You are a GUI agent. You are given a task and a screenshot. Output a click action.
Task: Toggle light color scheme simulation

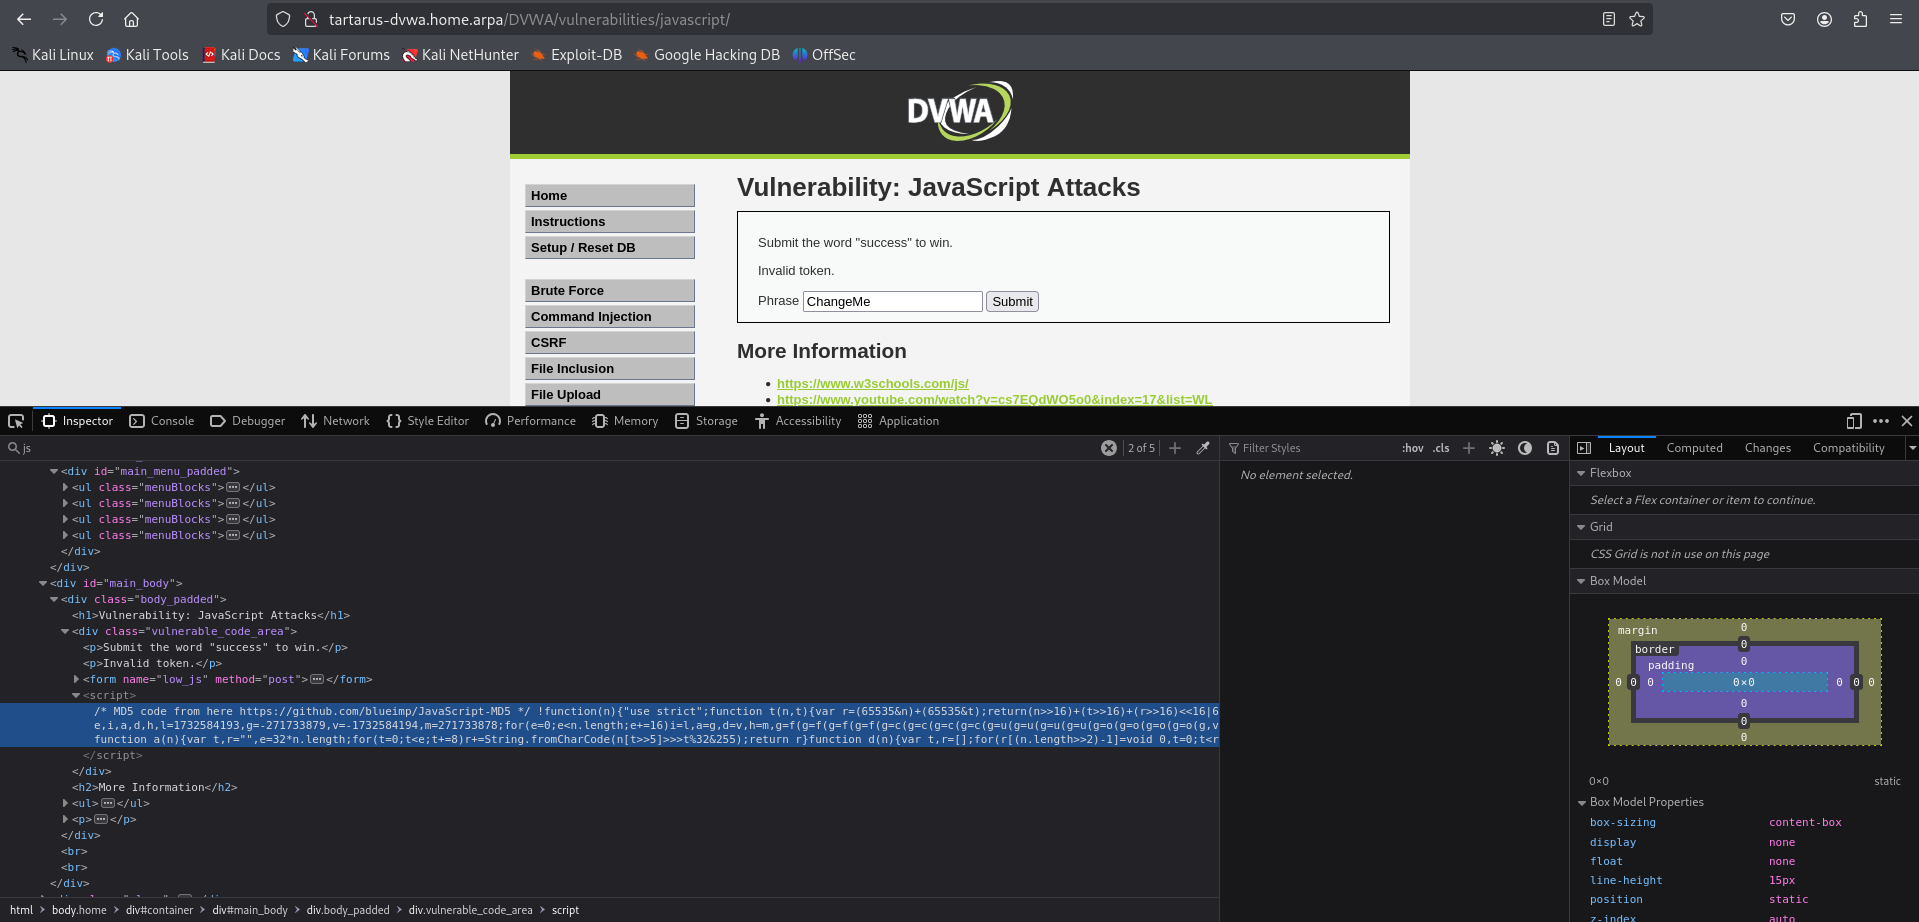pos(1496,448)
